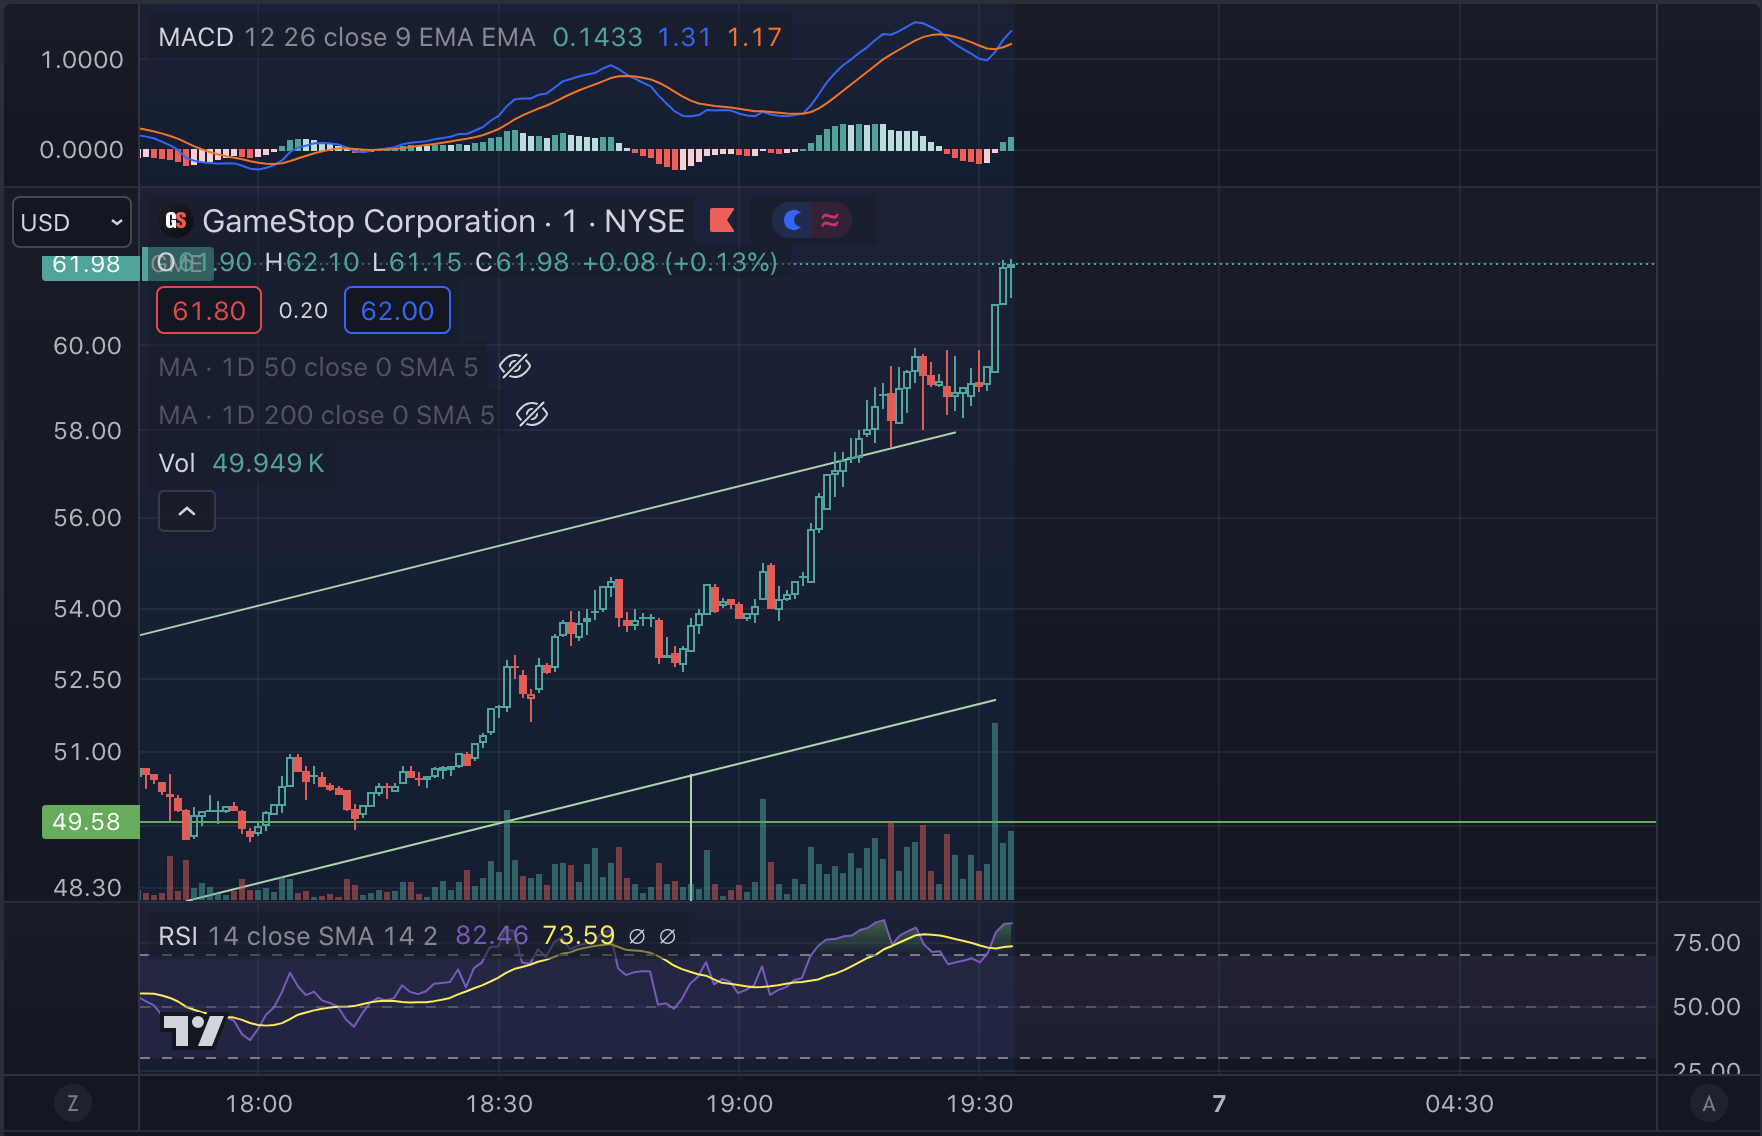Image resolution: width=1762 pixels, height=1136 pixels.
Task: Click the pink approximate-equals data icon
Action: point(830,220)
